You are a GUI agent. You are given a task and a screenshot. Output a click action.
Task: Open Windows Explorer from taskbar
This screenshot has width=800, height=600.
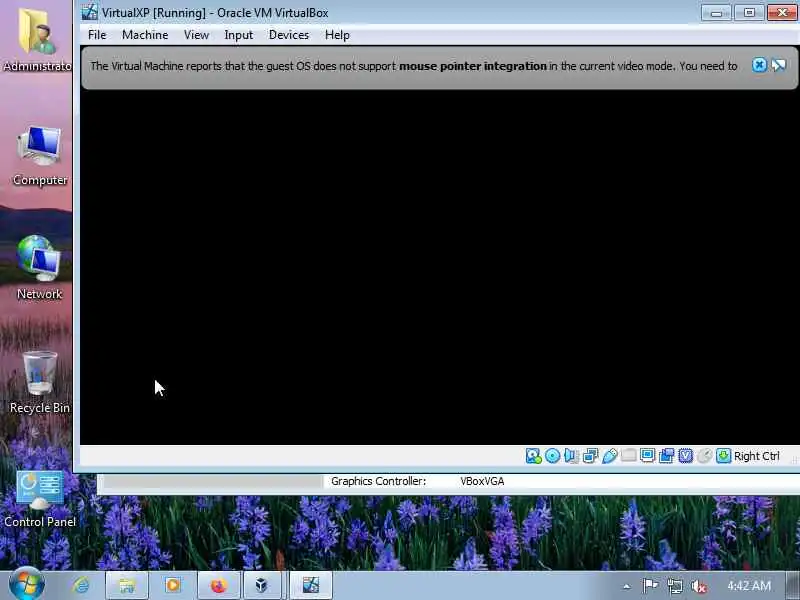pos(127,585)
